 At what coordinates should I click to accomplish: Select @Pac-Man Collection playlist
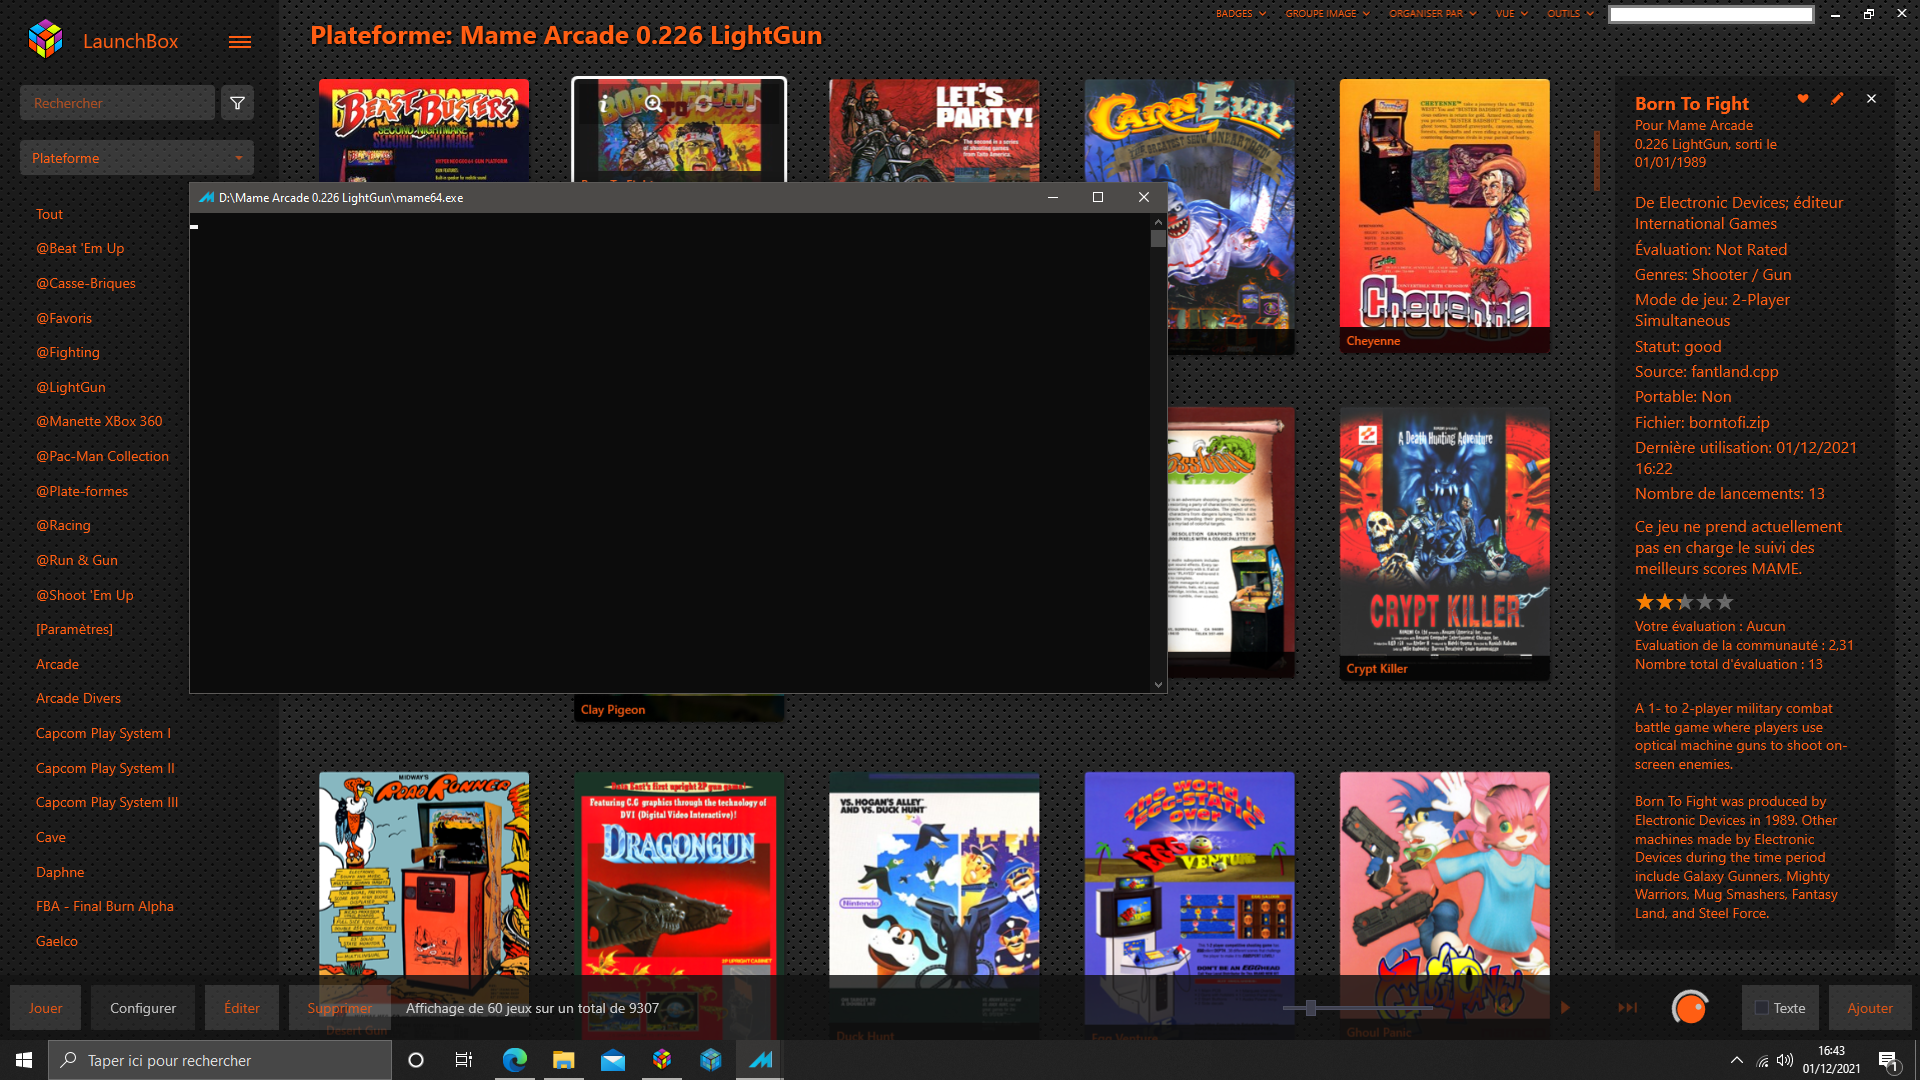[x=103, y=456]
